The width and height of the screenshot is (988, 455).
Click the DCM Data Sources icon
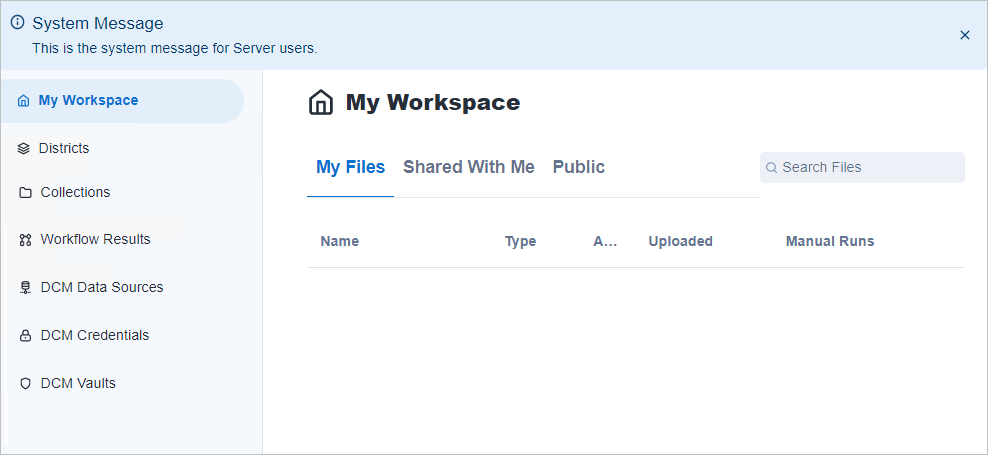tap(25, 288)
